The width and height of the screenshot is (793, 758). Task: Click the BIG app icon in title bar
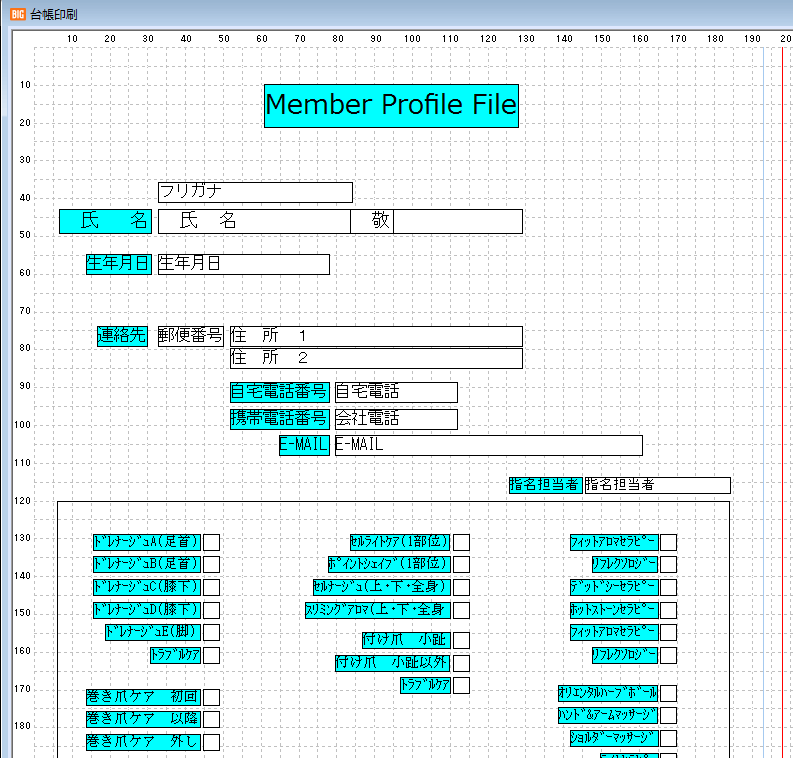point(17,13)
